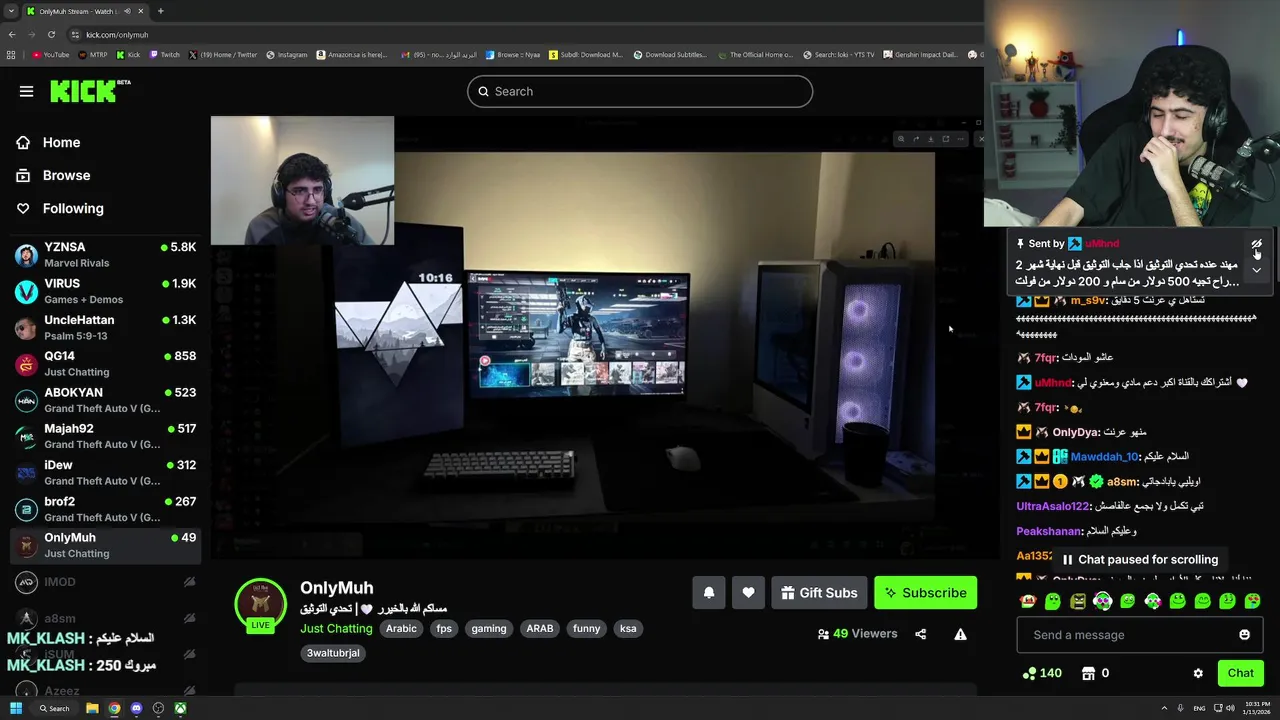1280x720 pixels.
Task: Unpin the pinned chat message icon
Action: click(x=1256, y=244)
